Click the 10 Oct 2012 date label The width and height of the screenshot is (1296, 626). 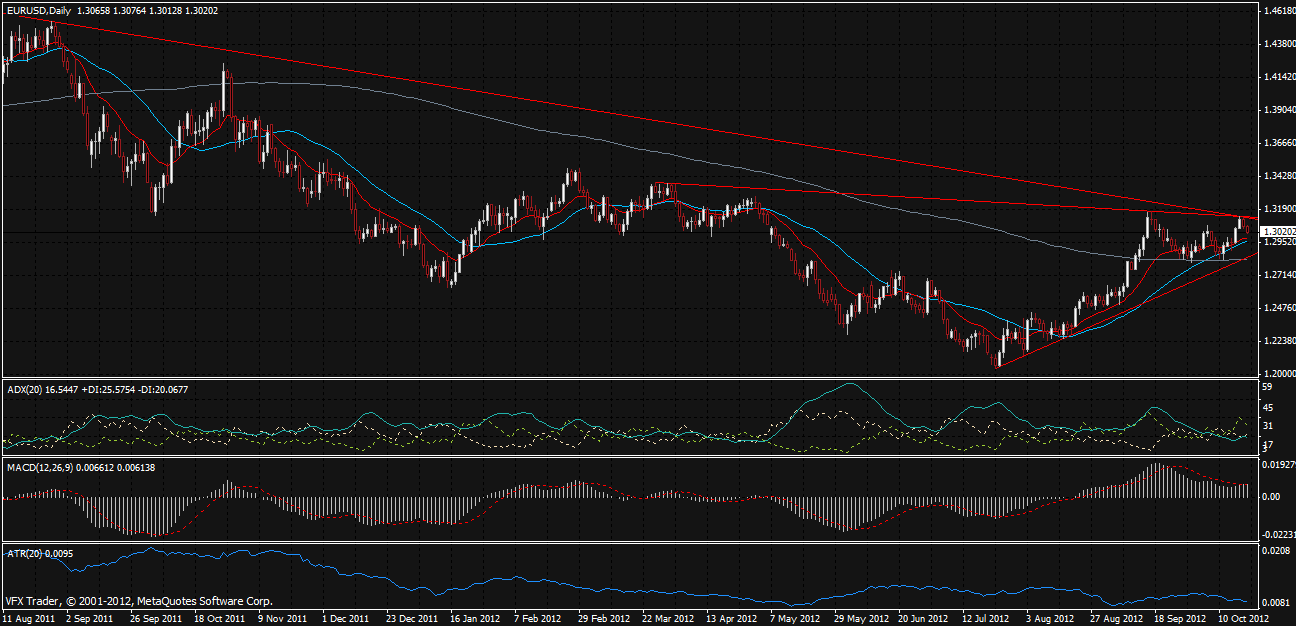[1243, 618]
